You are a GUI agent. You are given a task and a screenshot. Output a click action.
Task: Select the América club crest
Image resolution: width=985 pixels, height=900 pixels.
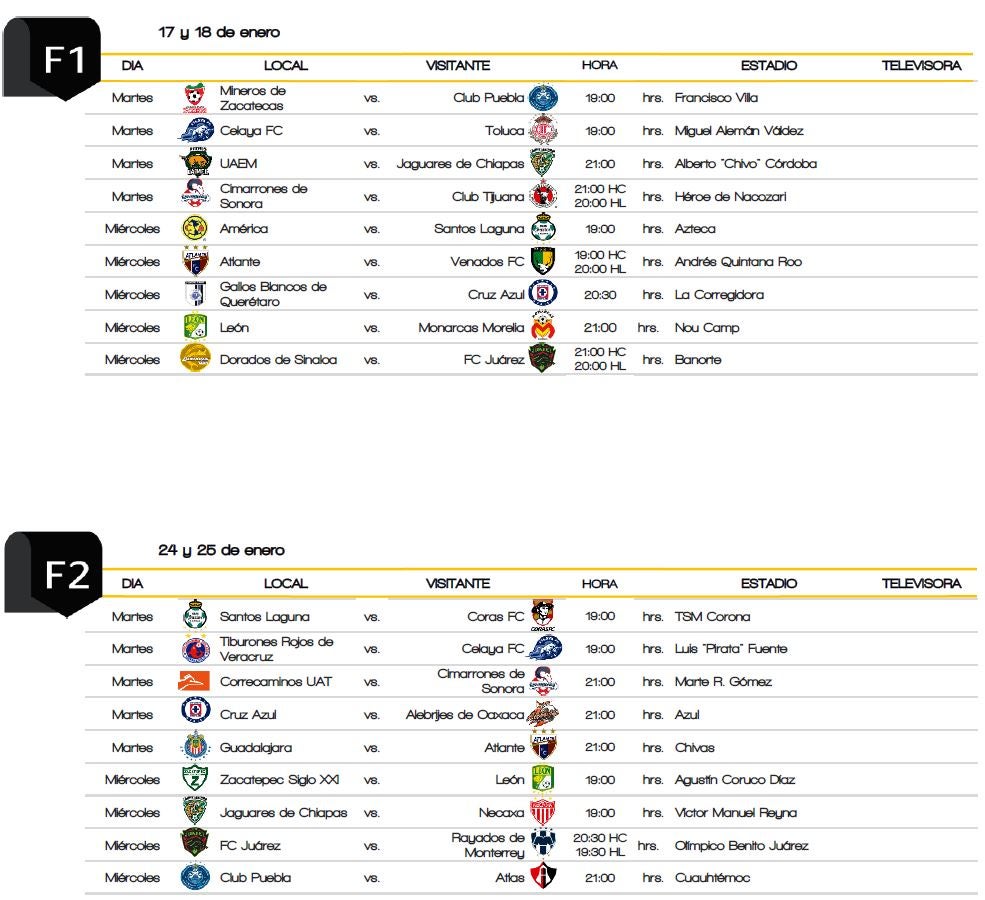(x=194, y=229)
